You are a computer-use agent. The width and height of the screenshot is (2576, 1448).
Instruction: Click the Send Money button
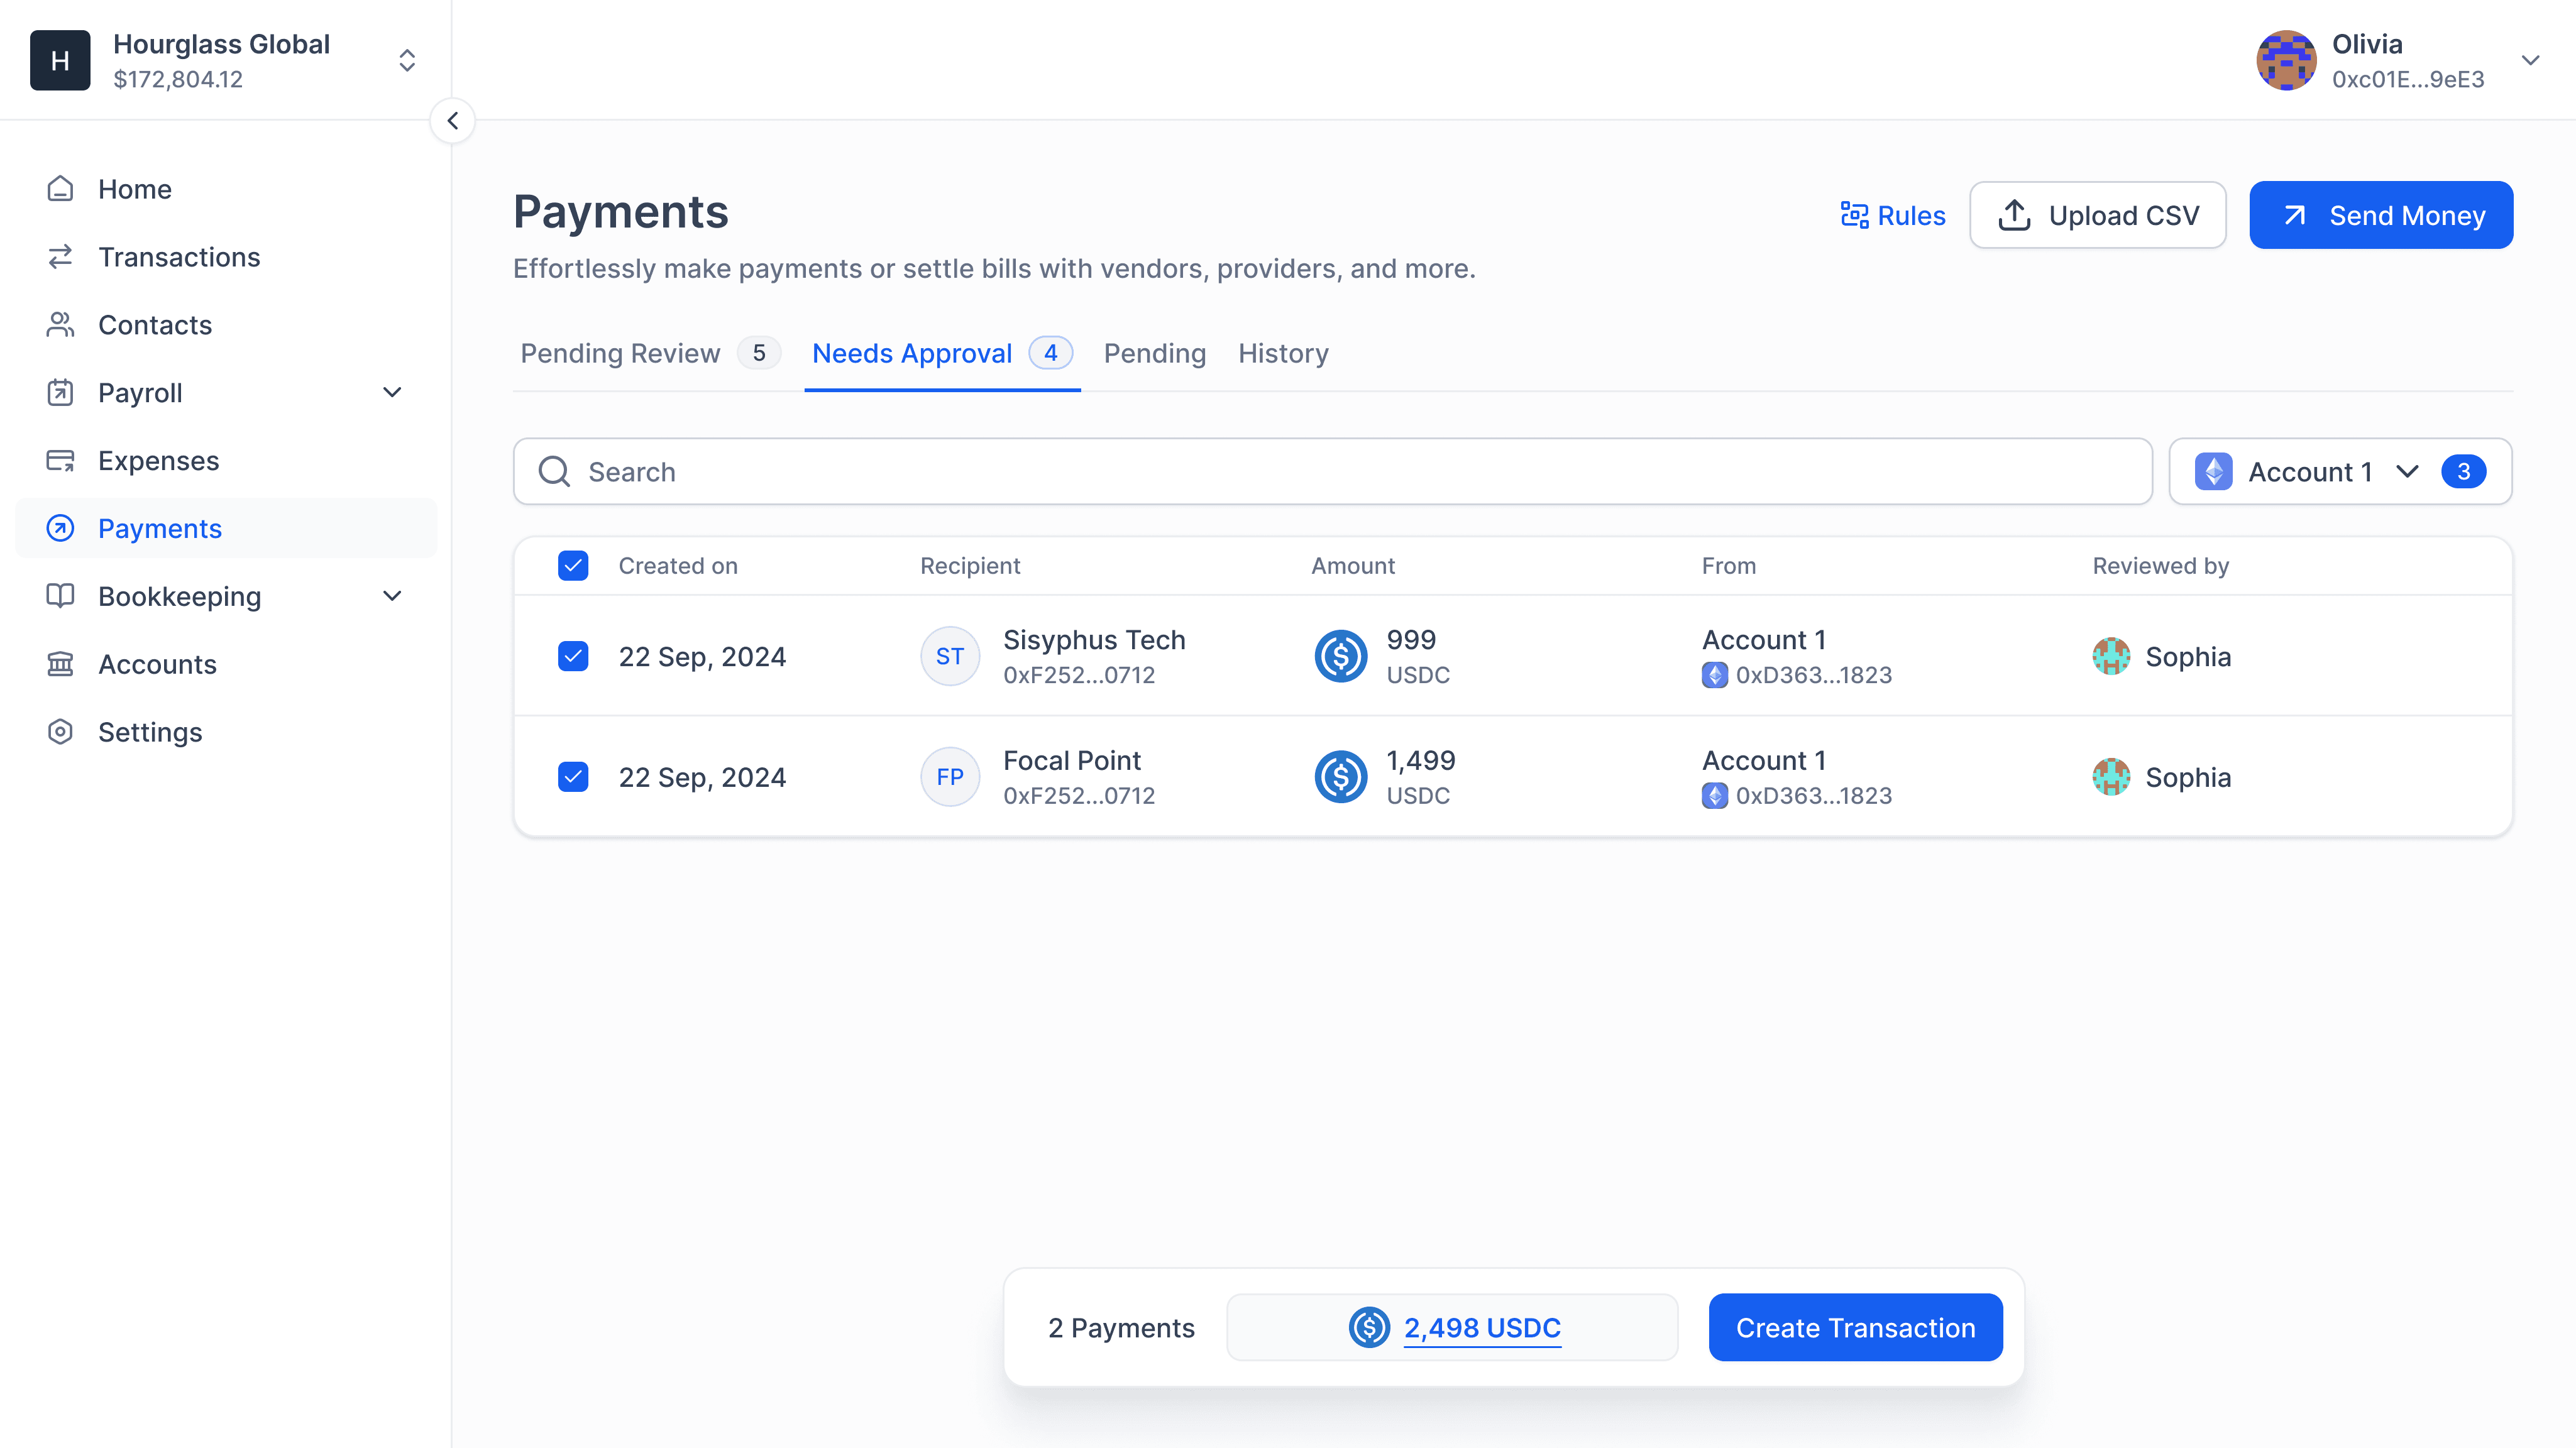[x=2381, y=214]
